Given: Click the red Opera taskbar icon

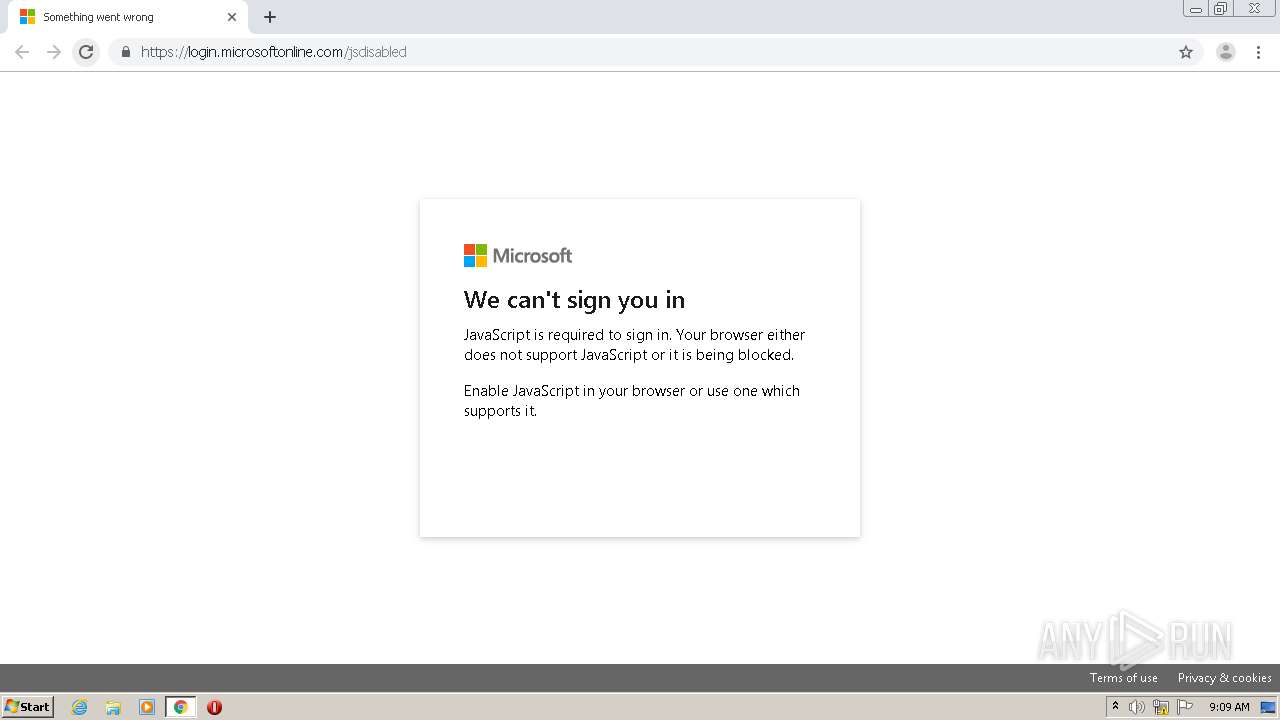Looking at the screenshot, I should pos(214,707).
